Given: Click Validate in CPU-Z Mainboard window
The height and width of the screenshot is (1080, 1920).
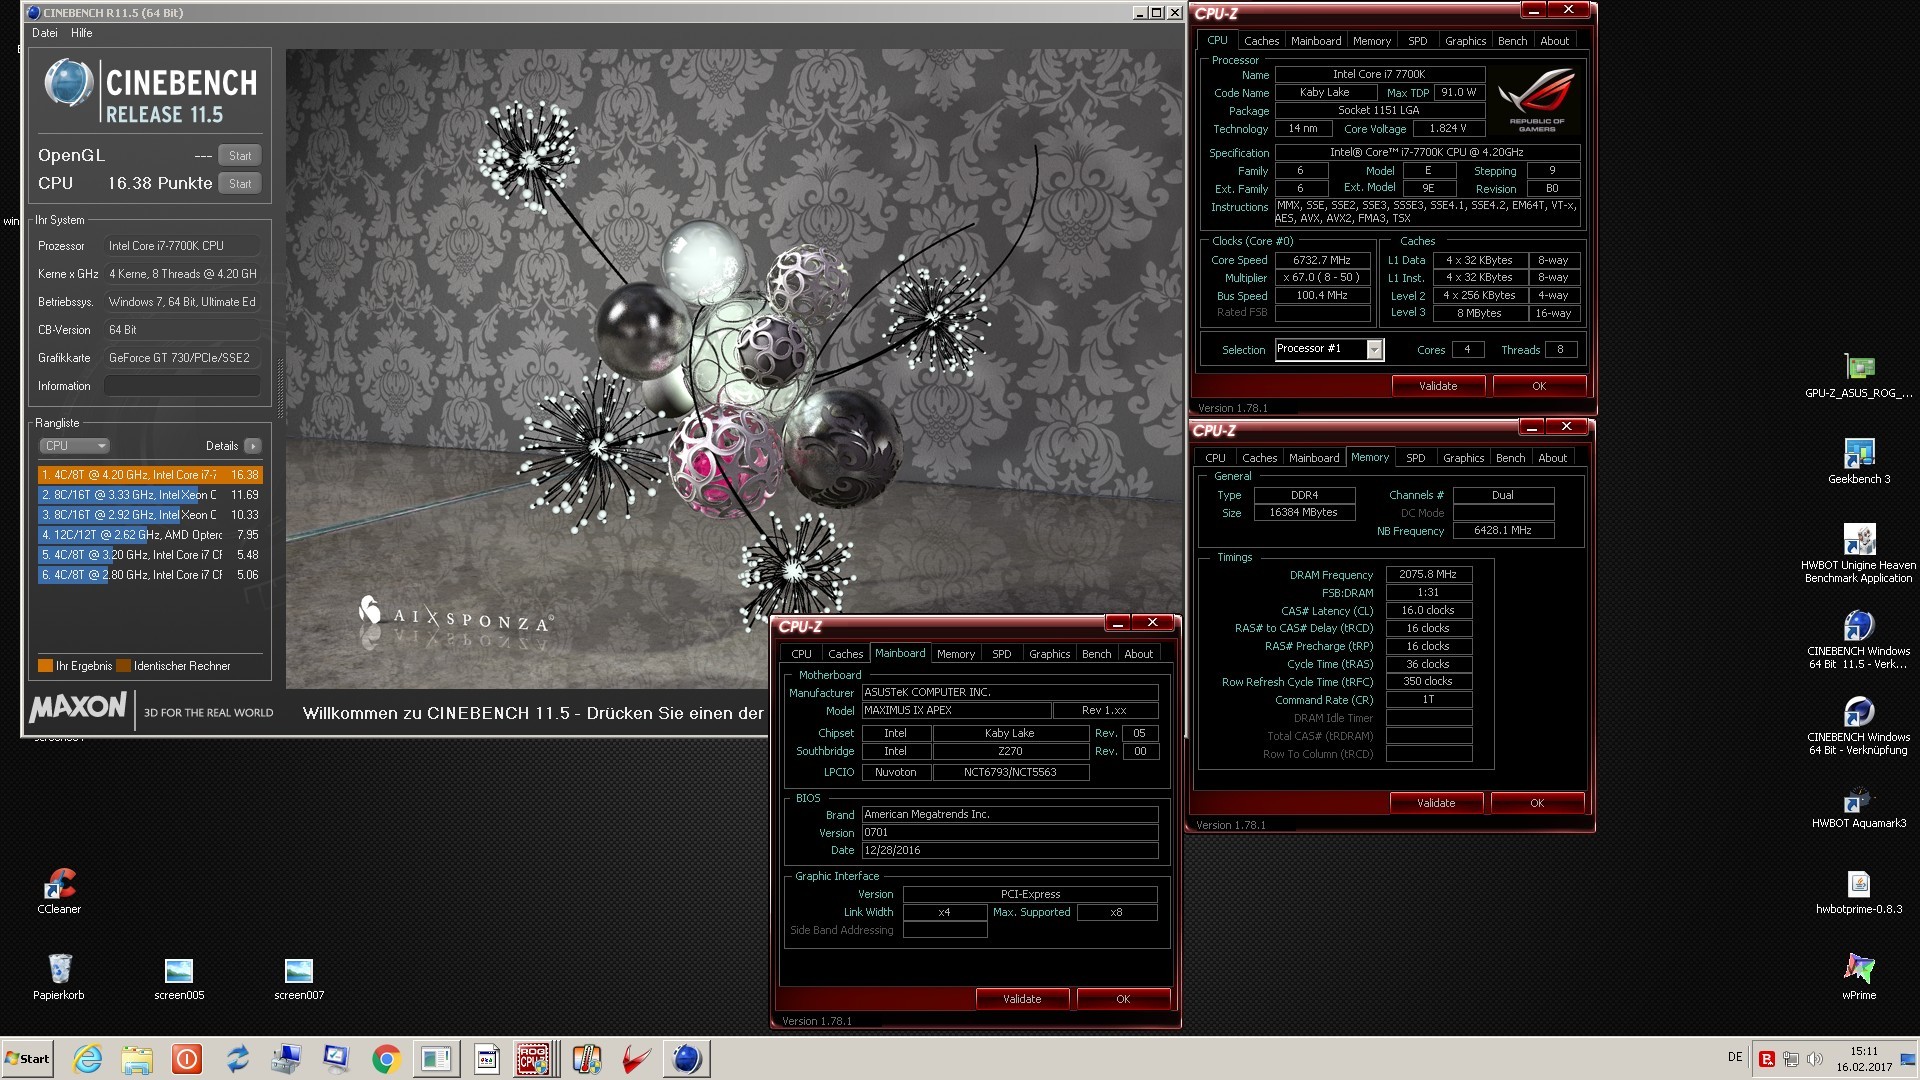Looking at the screenshot, I should 1022,999.
